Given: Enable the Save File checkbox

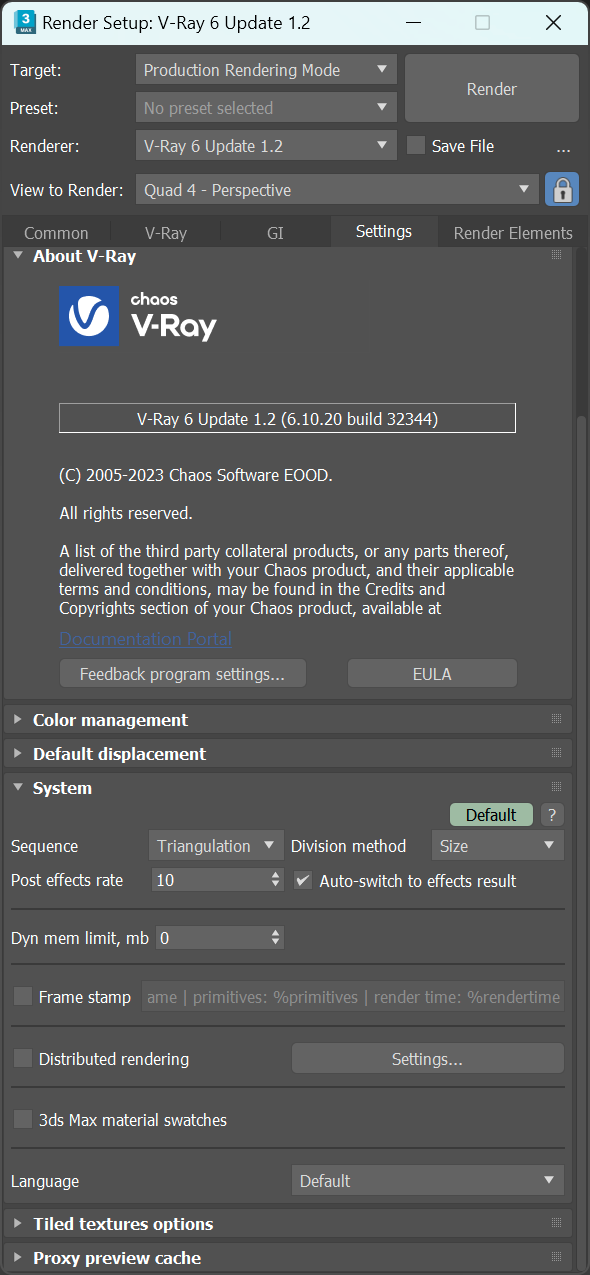Looking at the screenshot, I should [x=416, y=146].
